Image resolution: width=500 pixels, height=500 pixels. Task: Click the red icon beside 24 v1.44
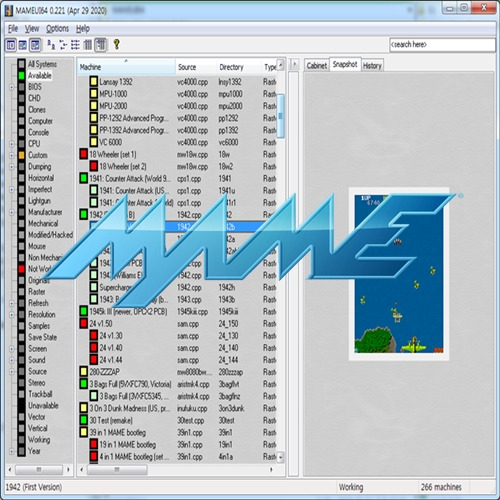(94, 360)
